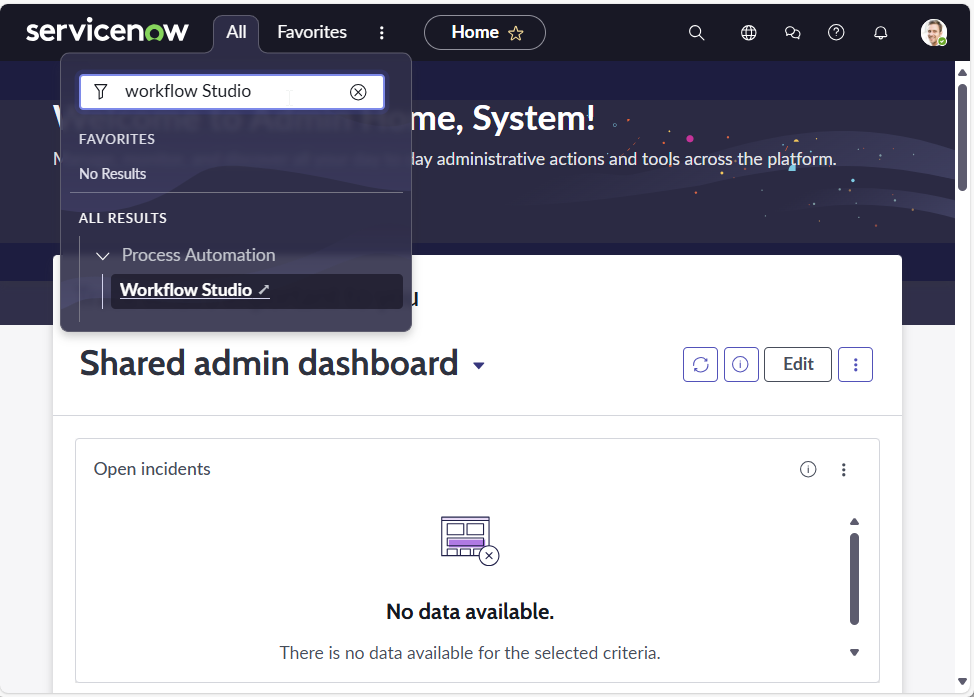Click the ServiceNow logo

click(107, 31)
